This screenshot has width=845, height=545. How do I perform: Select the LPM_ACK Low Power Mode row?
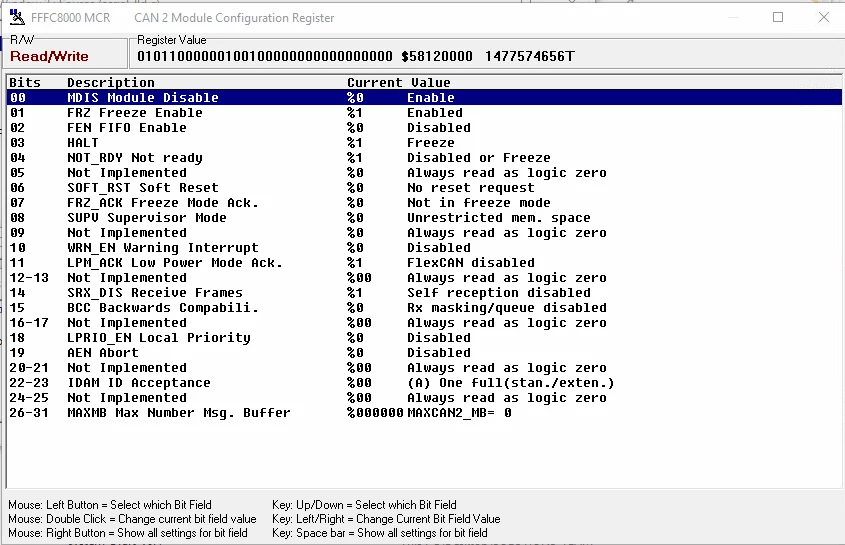(x=424, y=263)
